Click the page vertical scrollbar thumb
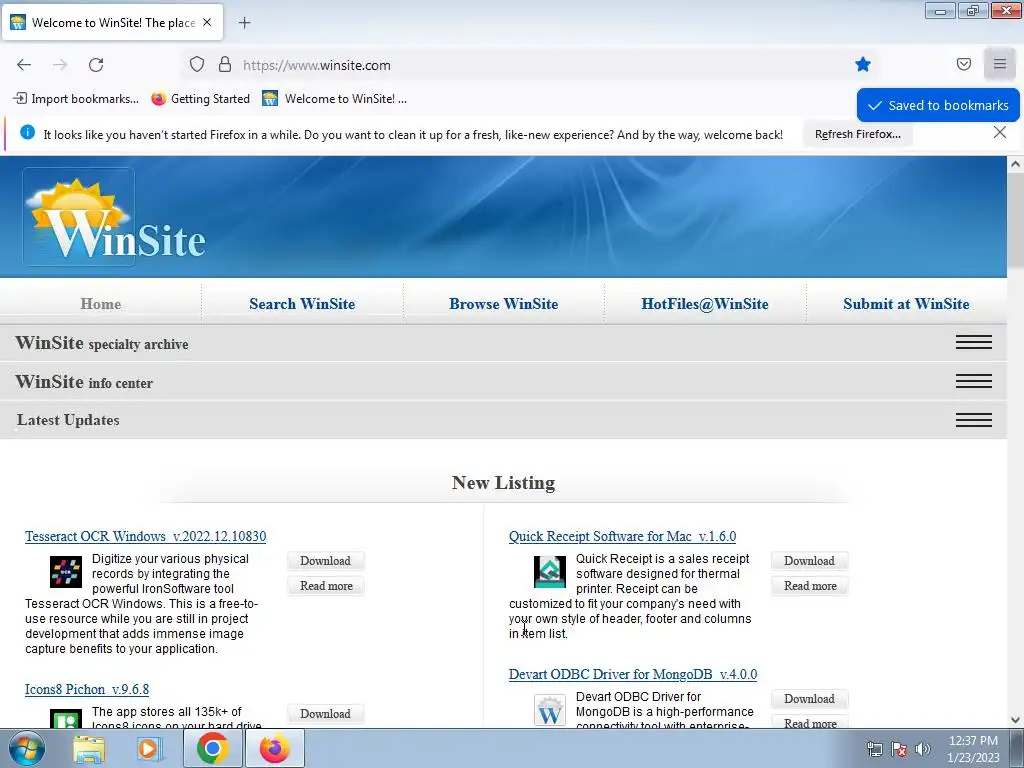Screen dimensions: 1024x768 click(1016, 221)
